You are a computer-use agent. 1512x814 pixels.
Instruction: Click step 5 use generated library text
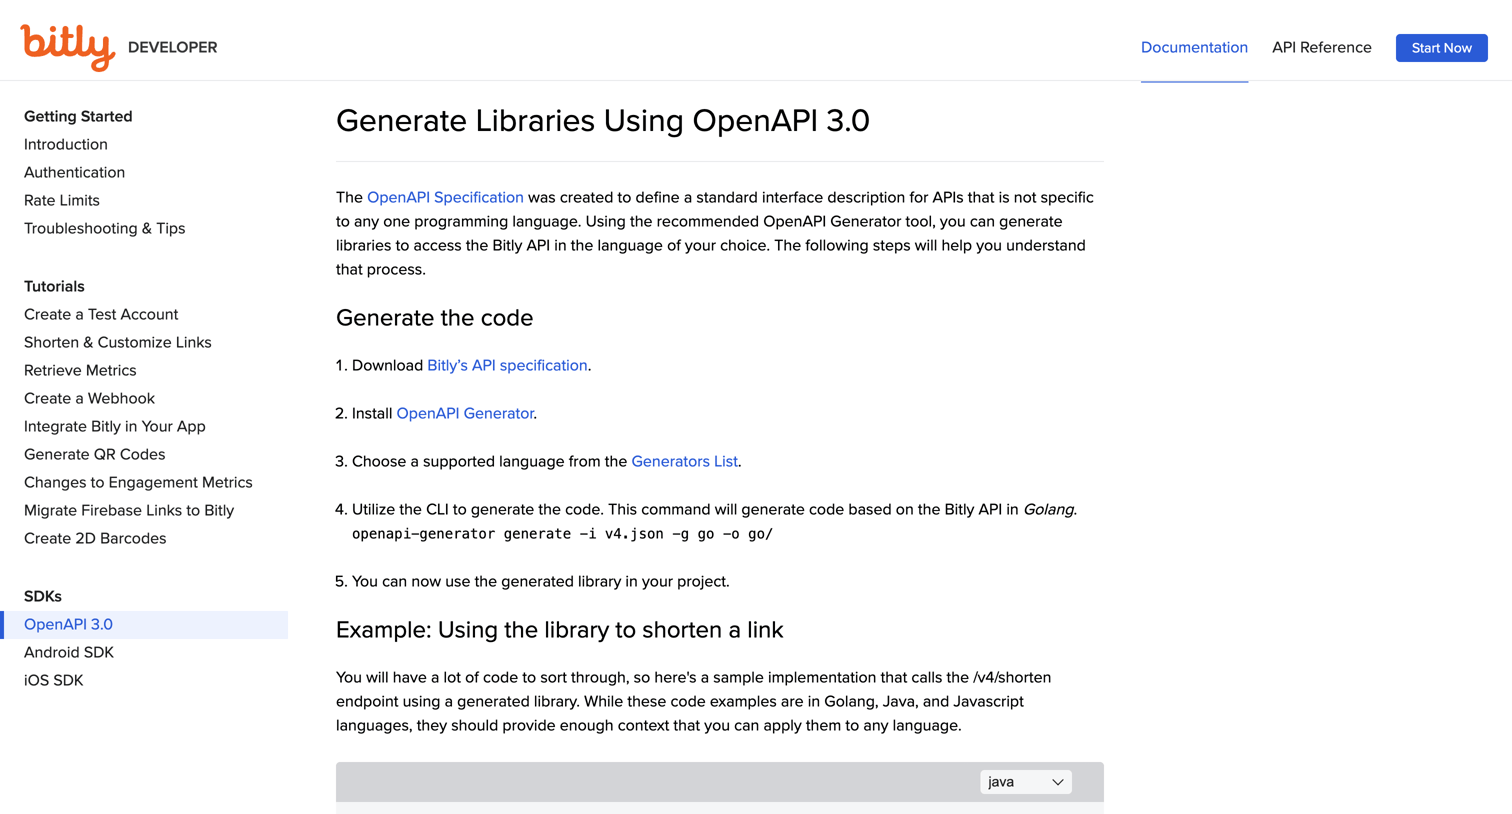(x=540, y=581)
